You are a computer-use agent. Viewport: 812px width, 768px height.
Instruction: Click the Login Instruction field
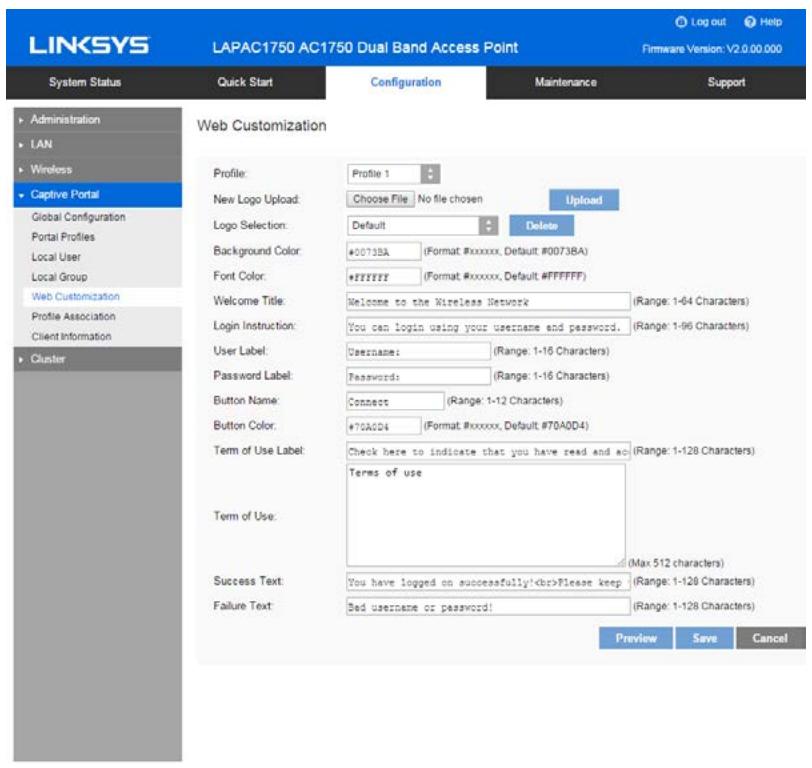(x=488, y=327)
